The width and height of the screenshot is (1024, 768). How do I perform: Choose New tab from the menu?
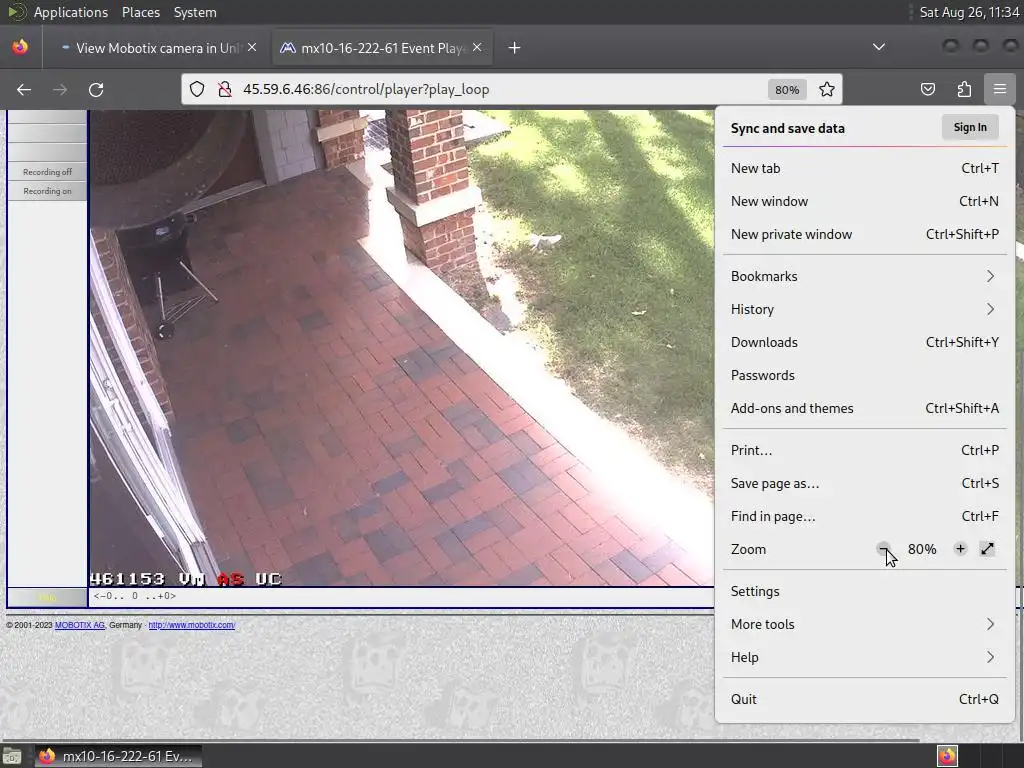click(x=865, y=168)
